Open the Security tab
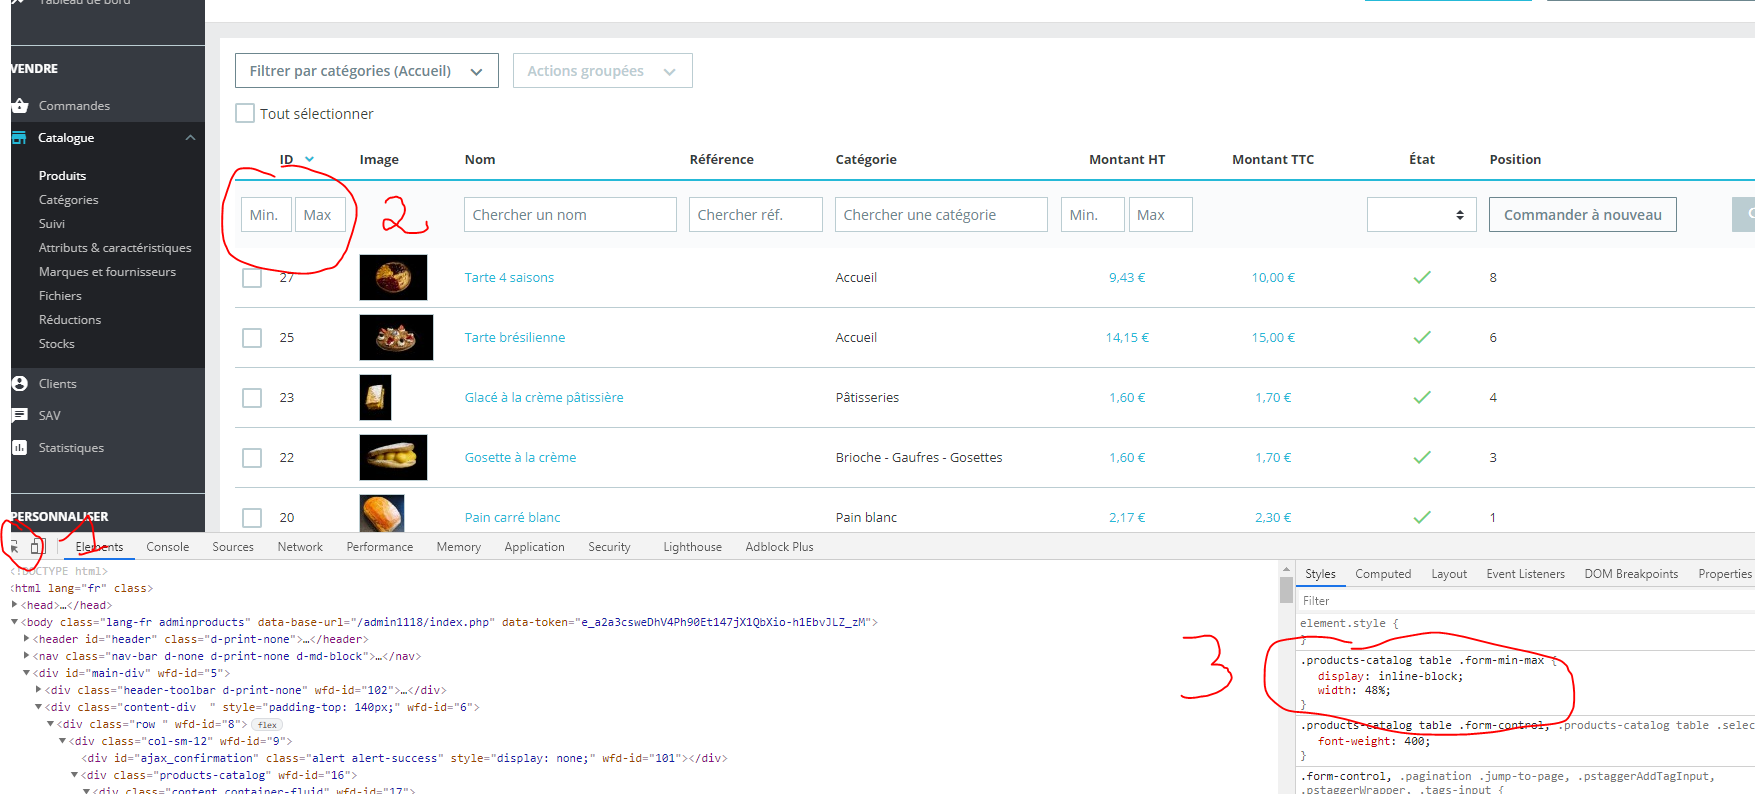1755x794 pixels. click(609, 547)
